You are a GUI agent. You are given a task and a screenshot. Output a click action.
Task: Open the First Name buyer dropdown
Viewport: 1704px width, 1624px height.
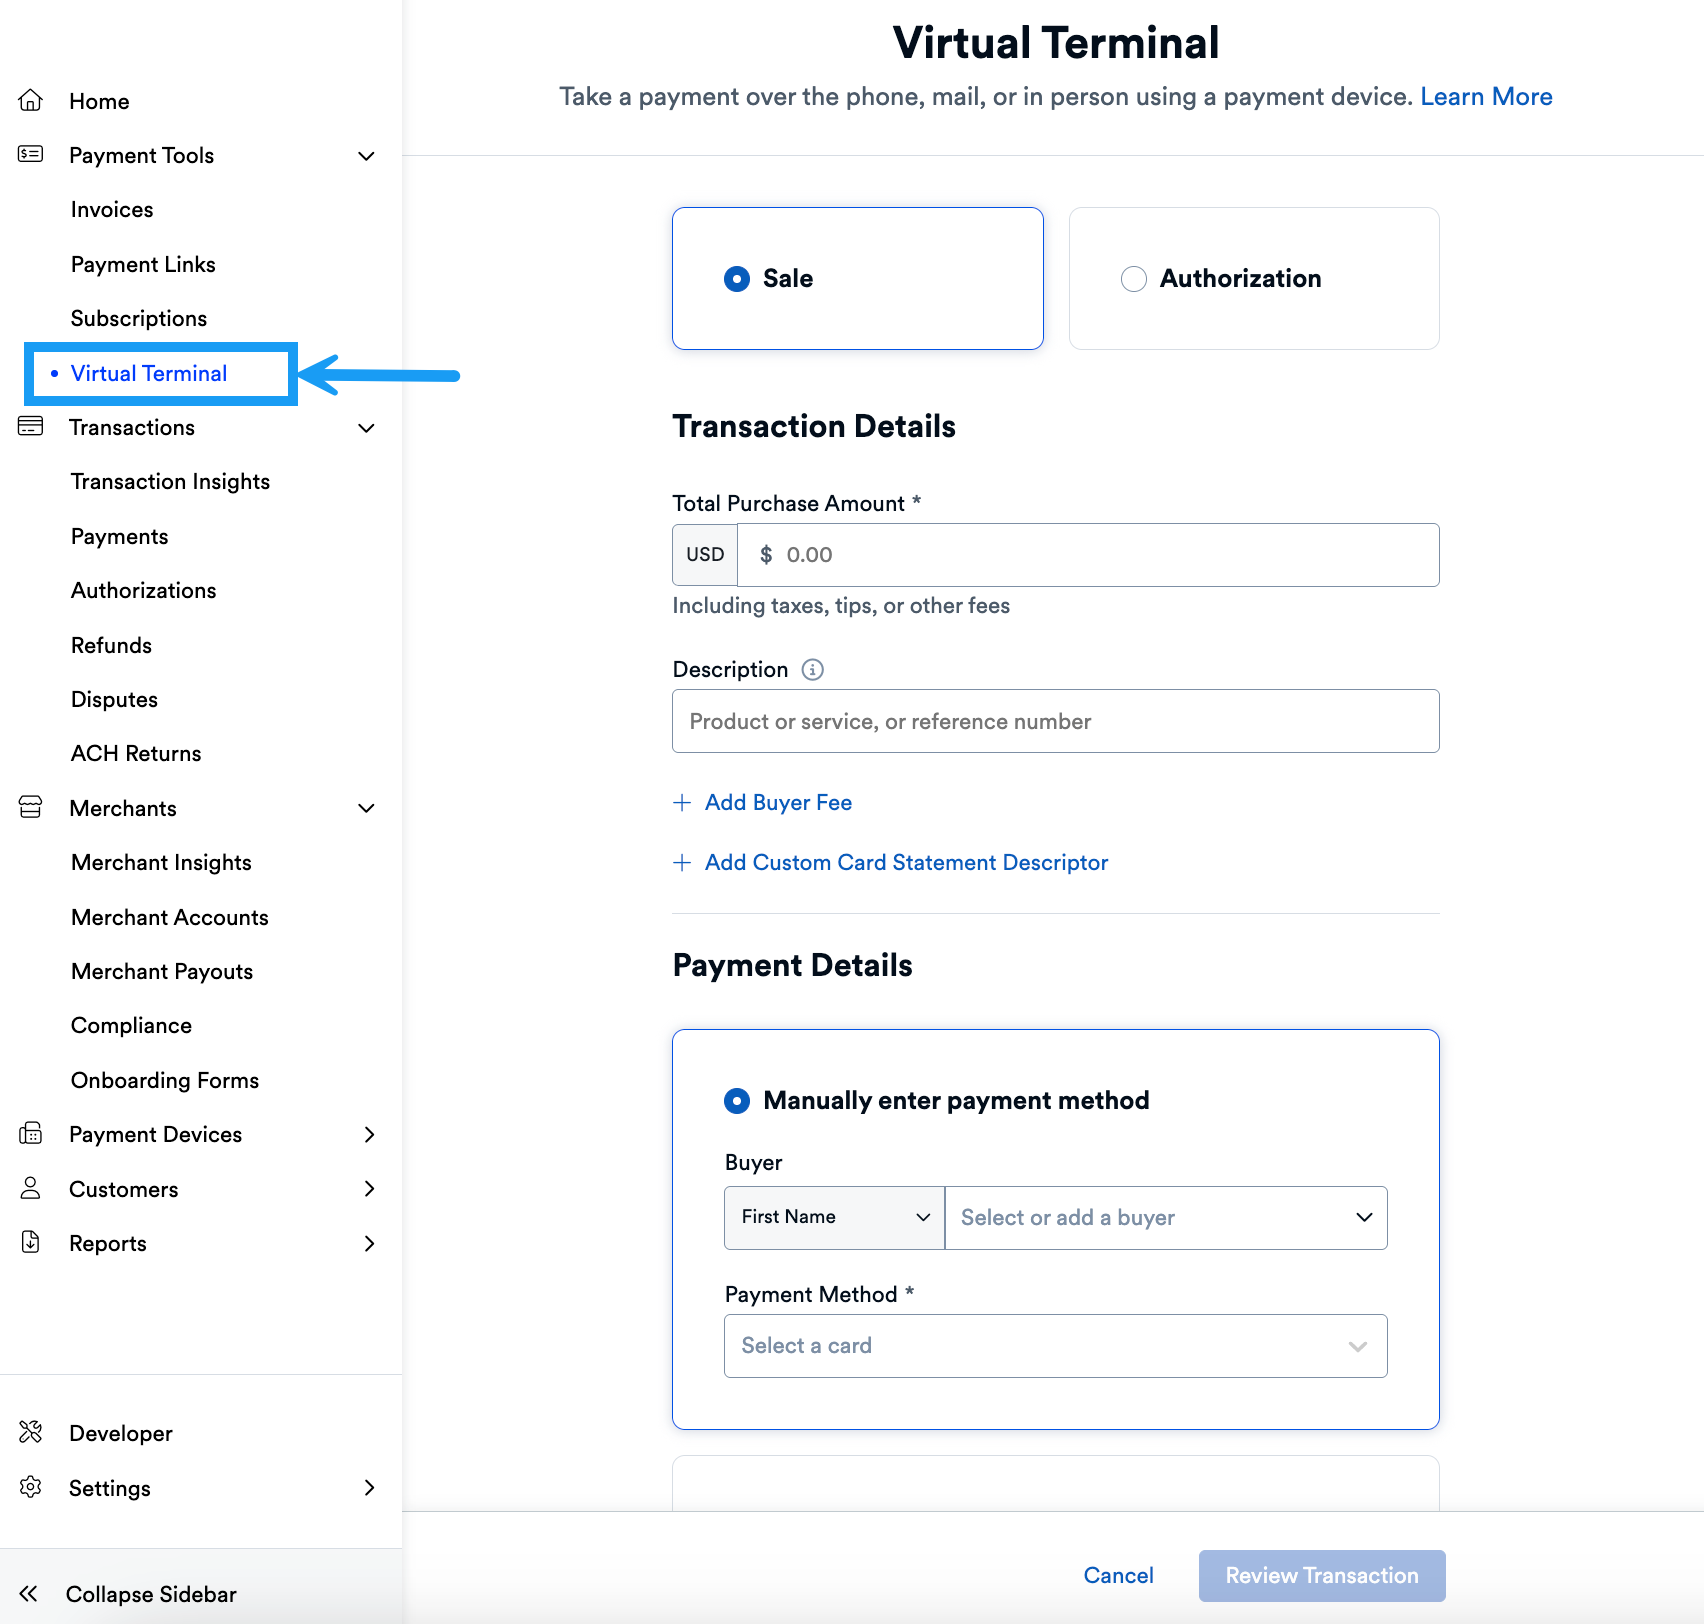[833, 1217]
